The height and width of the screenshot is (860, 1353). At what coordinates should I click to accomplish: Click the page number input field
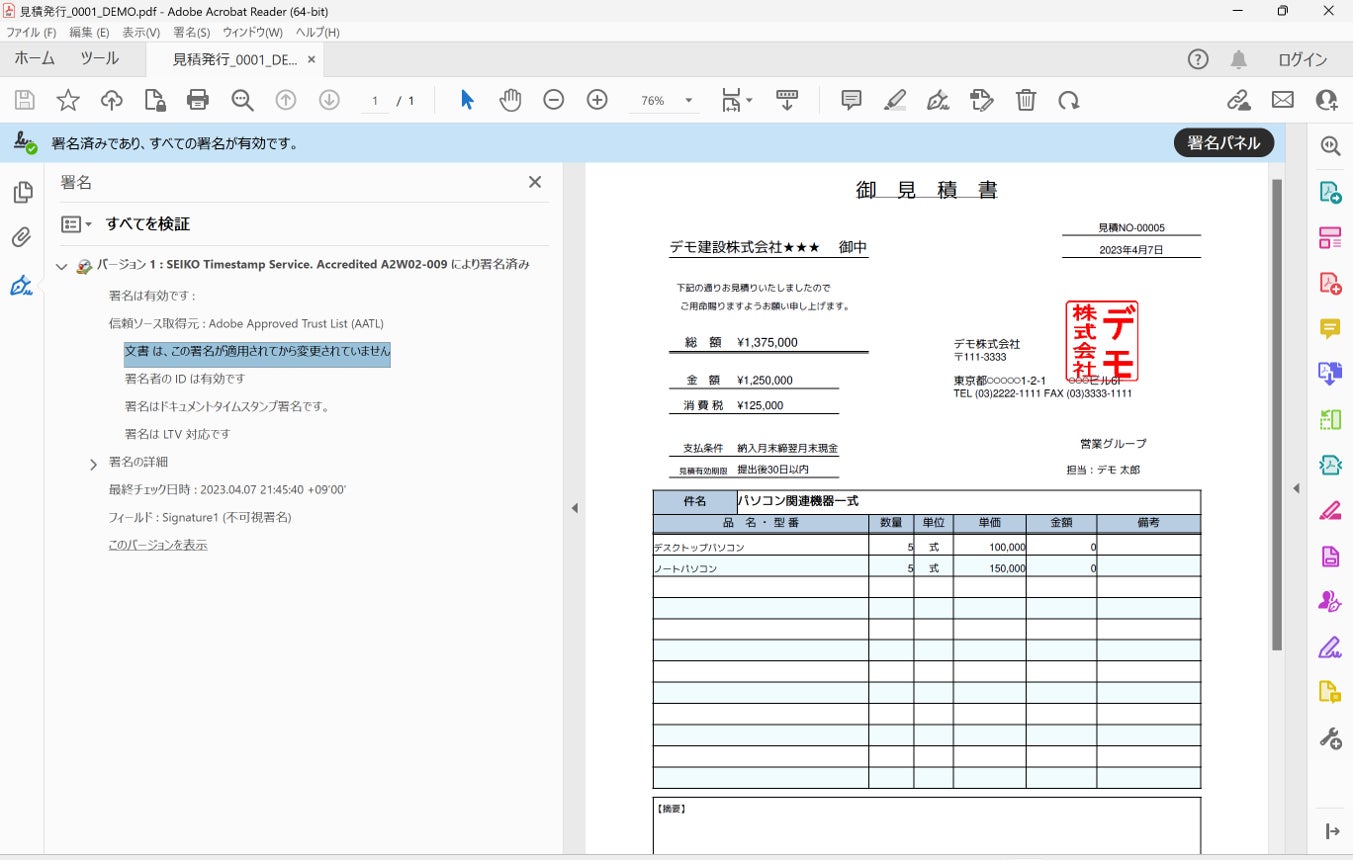(375, 101)
